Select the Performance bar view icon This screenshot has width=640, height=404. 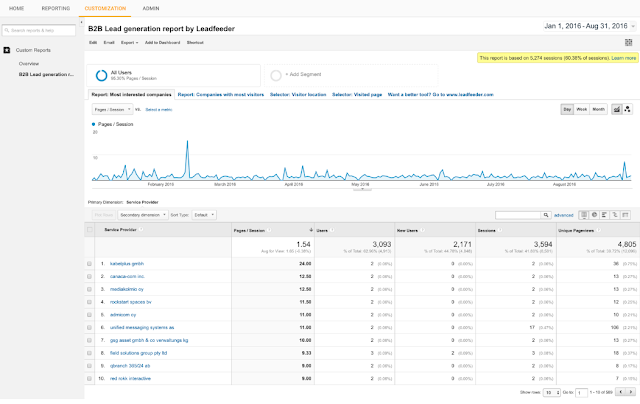point(604,215)
